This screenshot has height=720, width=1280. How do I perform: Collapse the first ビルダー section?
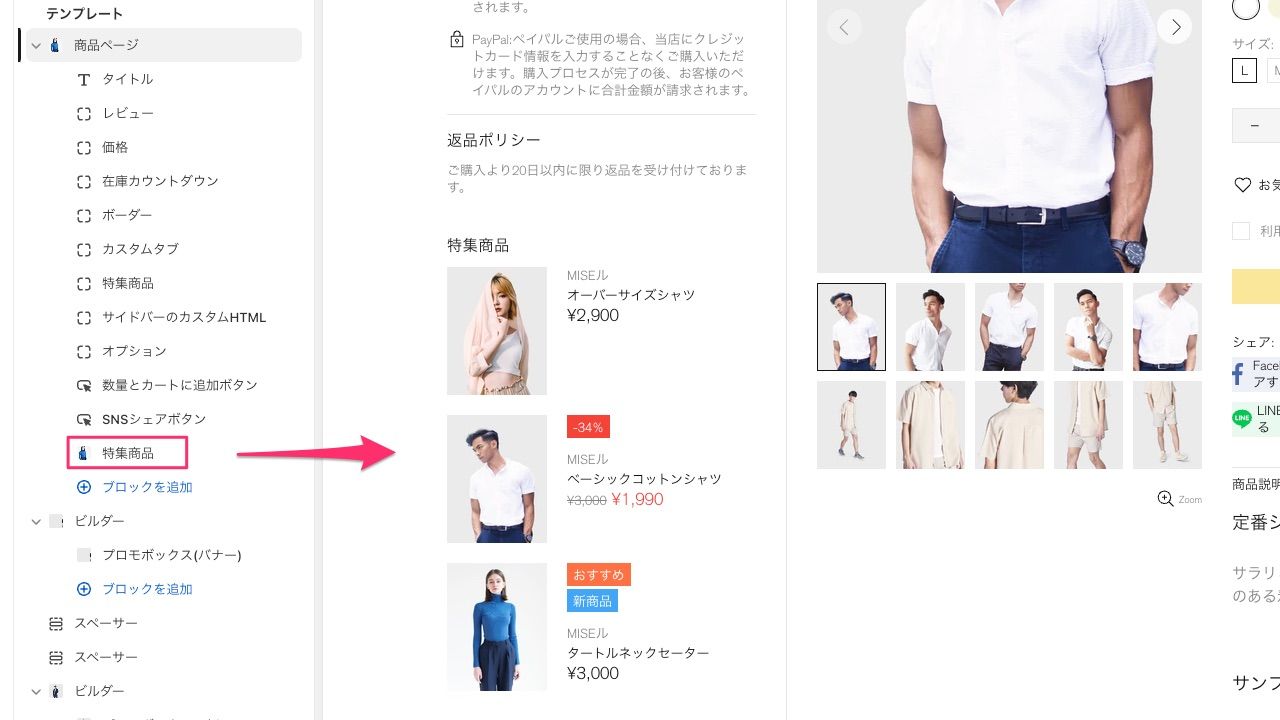[x=36, y=521]
